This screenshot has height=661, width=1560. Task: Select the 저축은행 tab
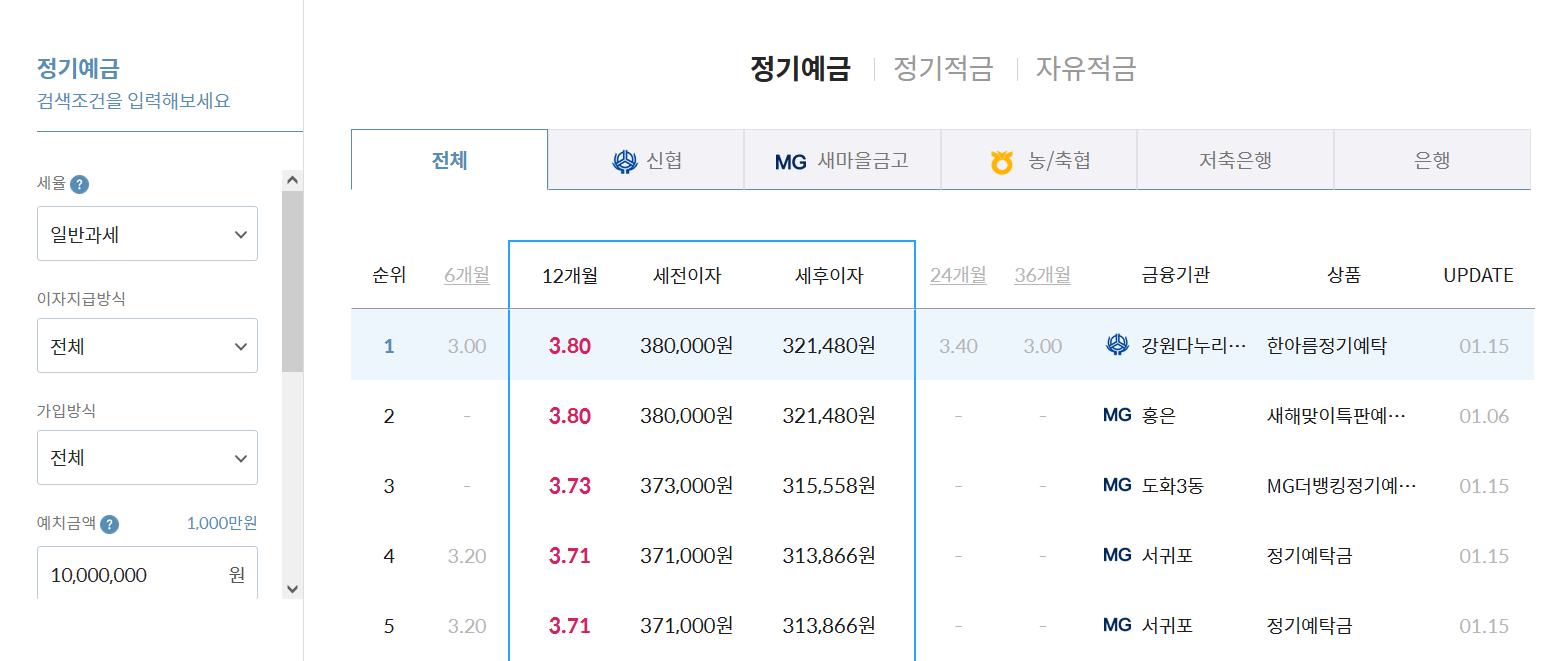(1235, 160)
